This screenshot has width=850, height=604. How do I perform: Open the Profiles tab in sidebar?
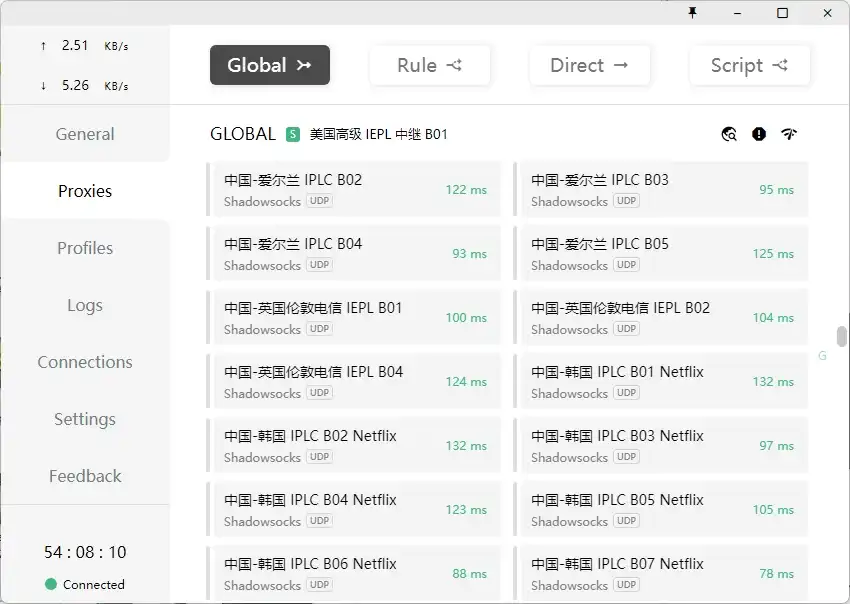(x=85, y=248)
